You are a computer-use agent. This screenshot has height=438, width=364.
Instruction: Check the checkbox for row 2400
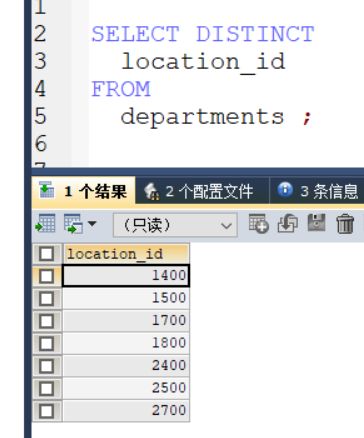[x=46, y=366]
